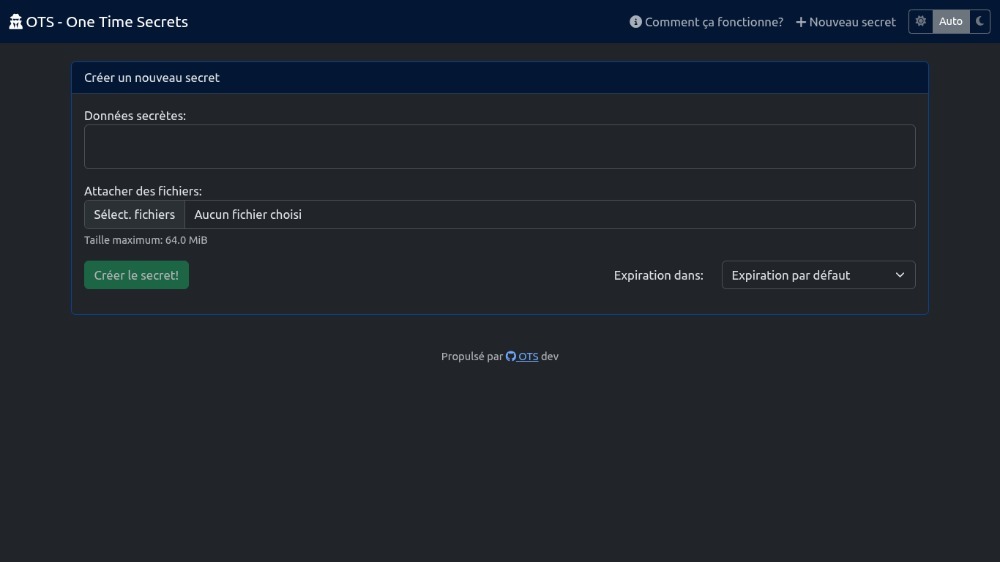1000x562 pixels.
Task: Click the Expiration dans label
Action: (x=658, y=275)
